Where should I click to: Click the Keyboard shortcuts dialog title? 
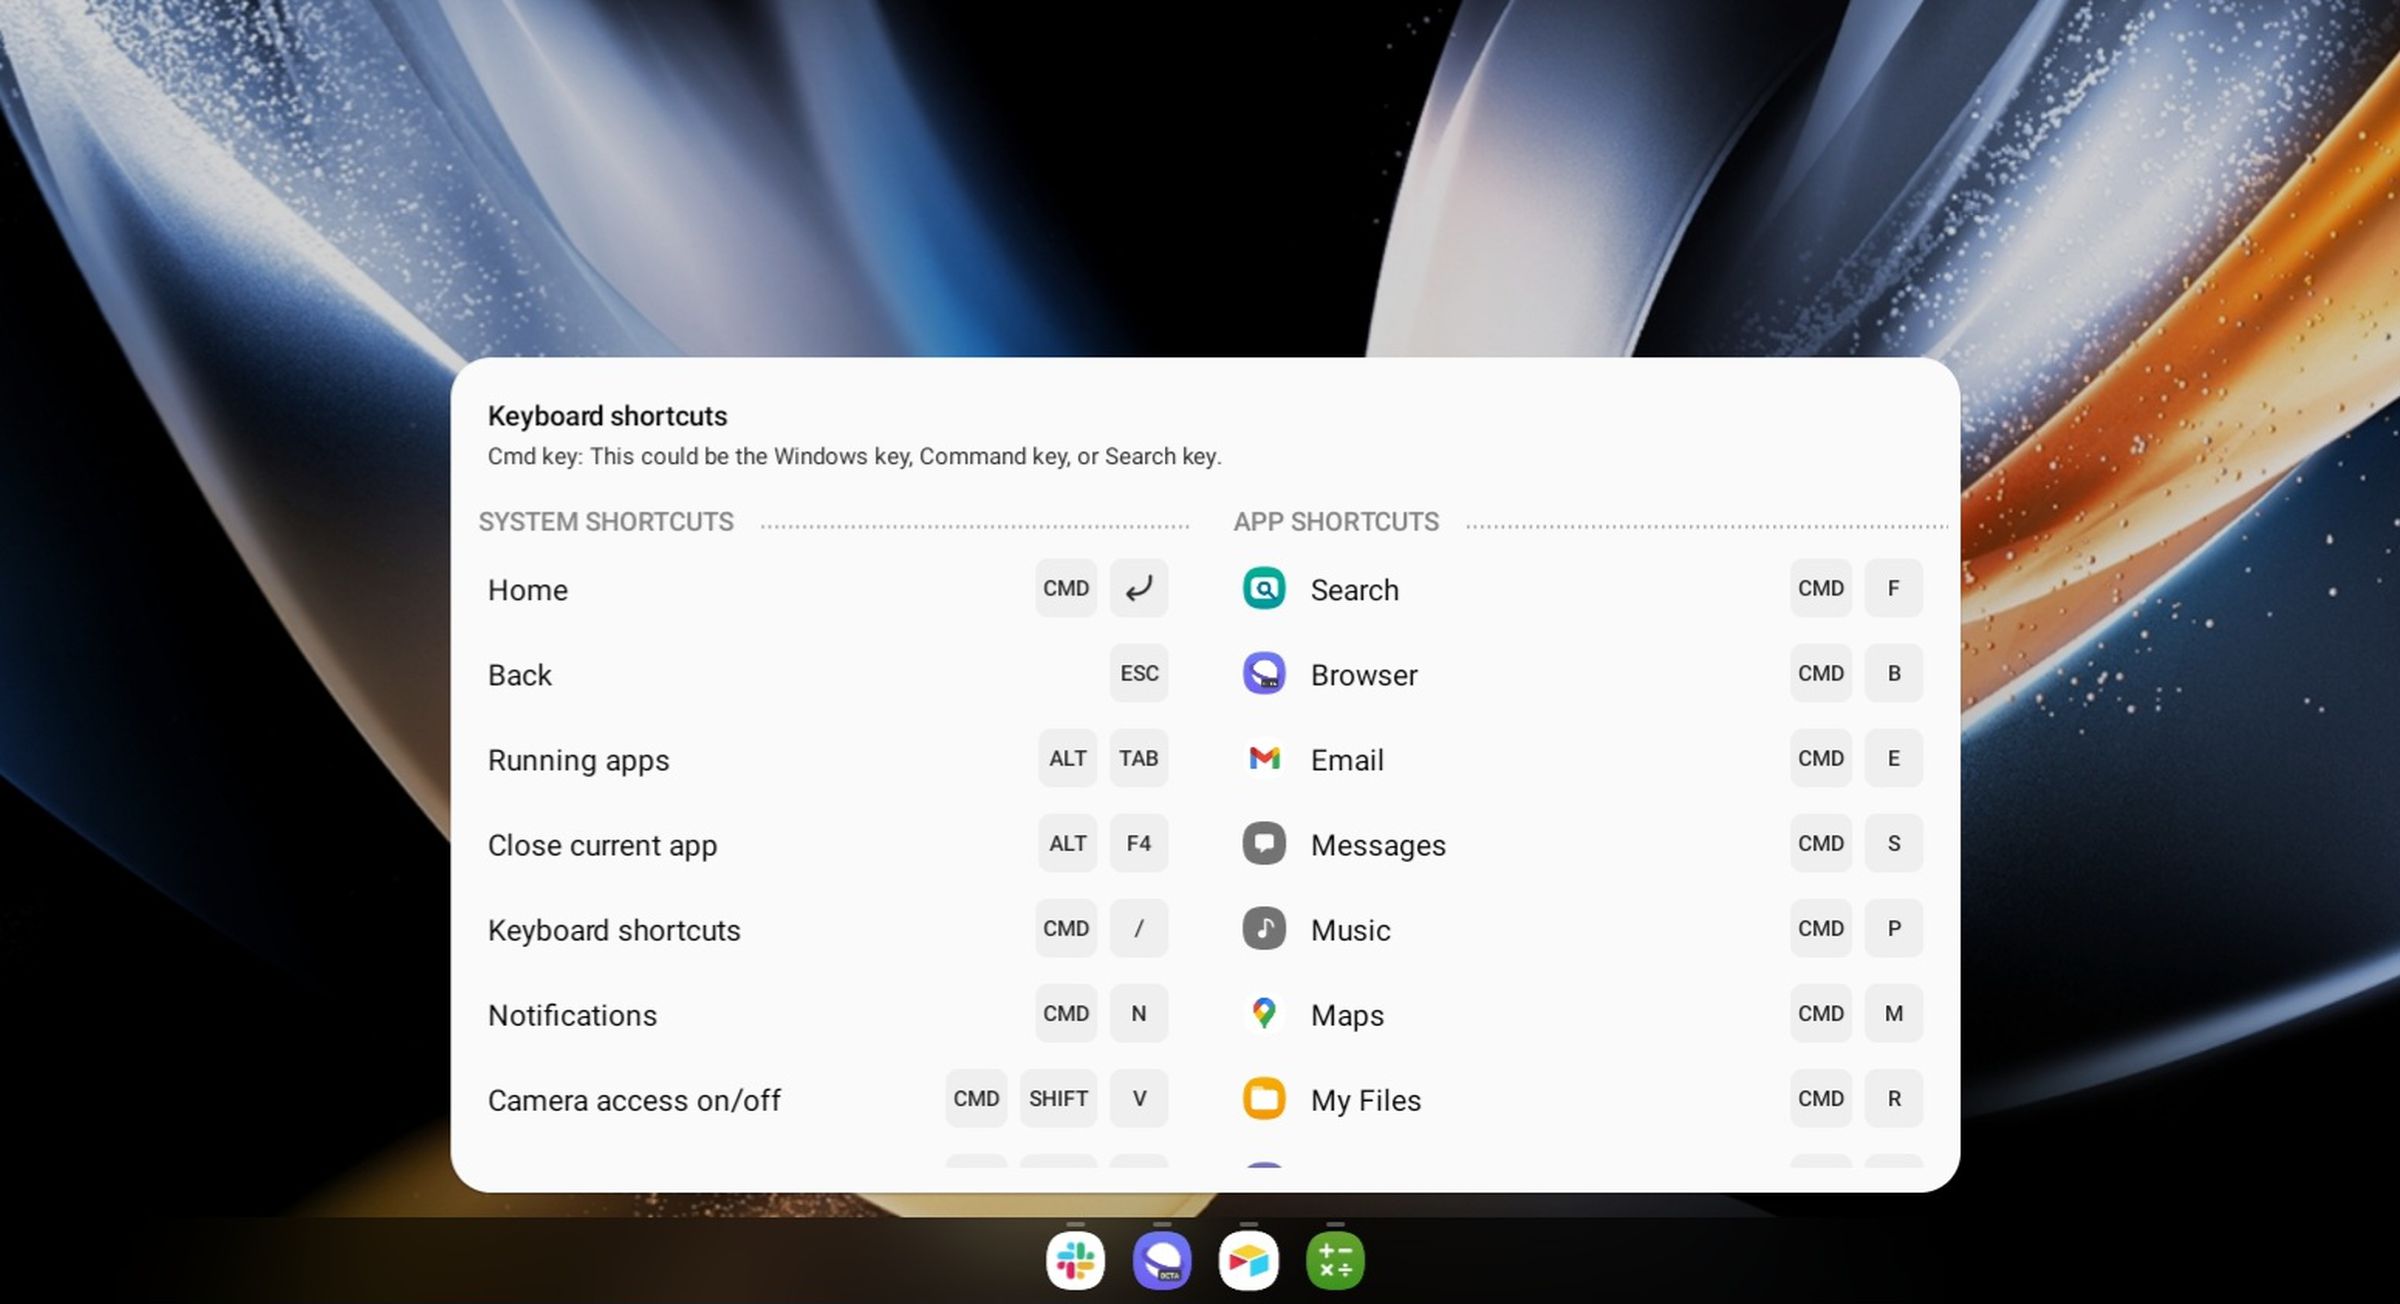pyautogui.click(x=607, y=416)
